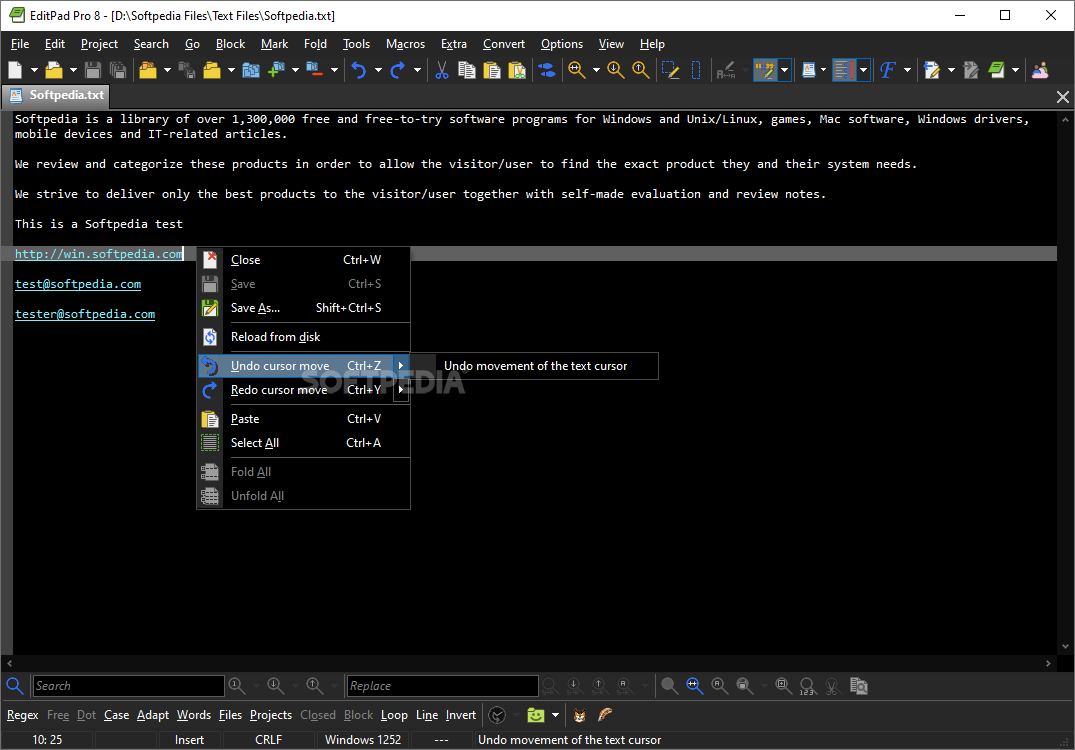Toggle the Adapt search option
Screen dimensions: 1075x750
coord(153,715)
